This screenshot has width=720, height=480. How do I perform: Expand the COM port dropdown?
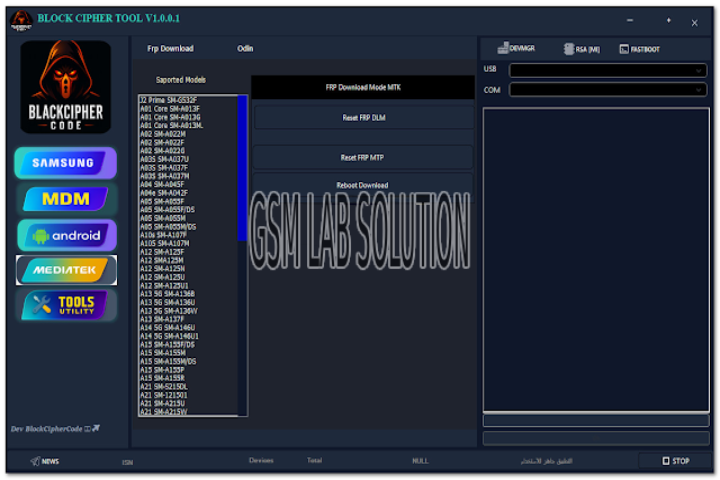(x=607, y=90)
